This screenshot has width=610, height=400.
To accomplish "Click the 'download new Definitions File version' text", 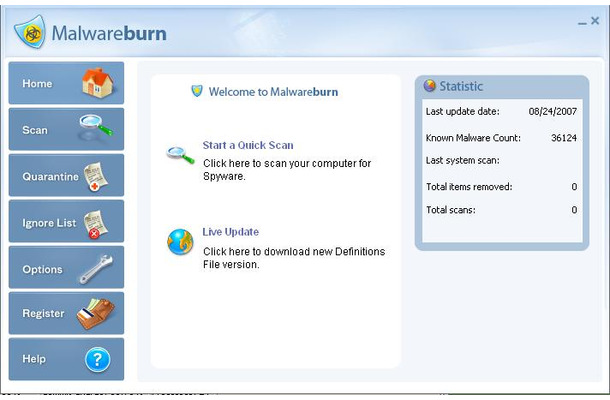I will [294, 258].
